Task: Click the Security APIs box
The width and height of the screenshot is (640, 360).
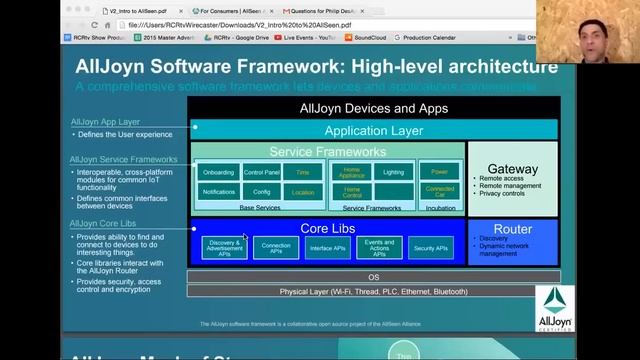Action: (431, 248)
